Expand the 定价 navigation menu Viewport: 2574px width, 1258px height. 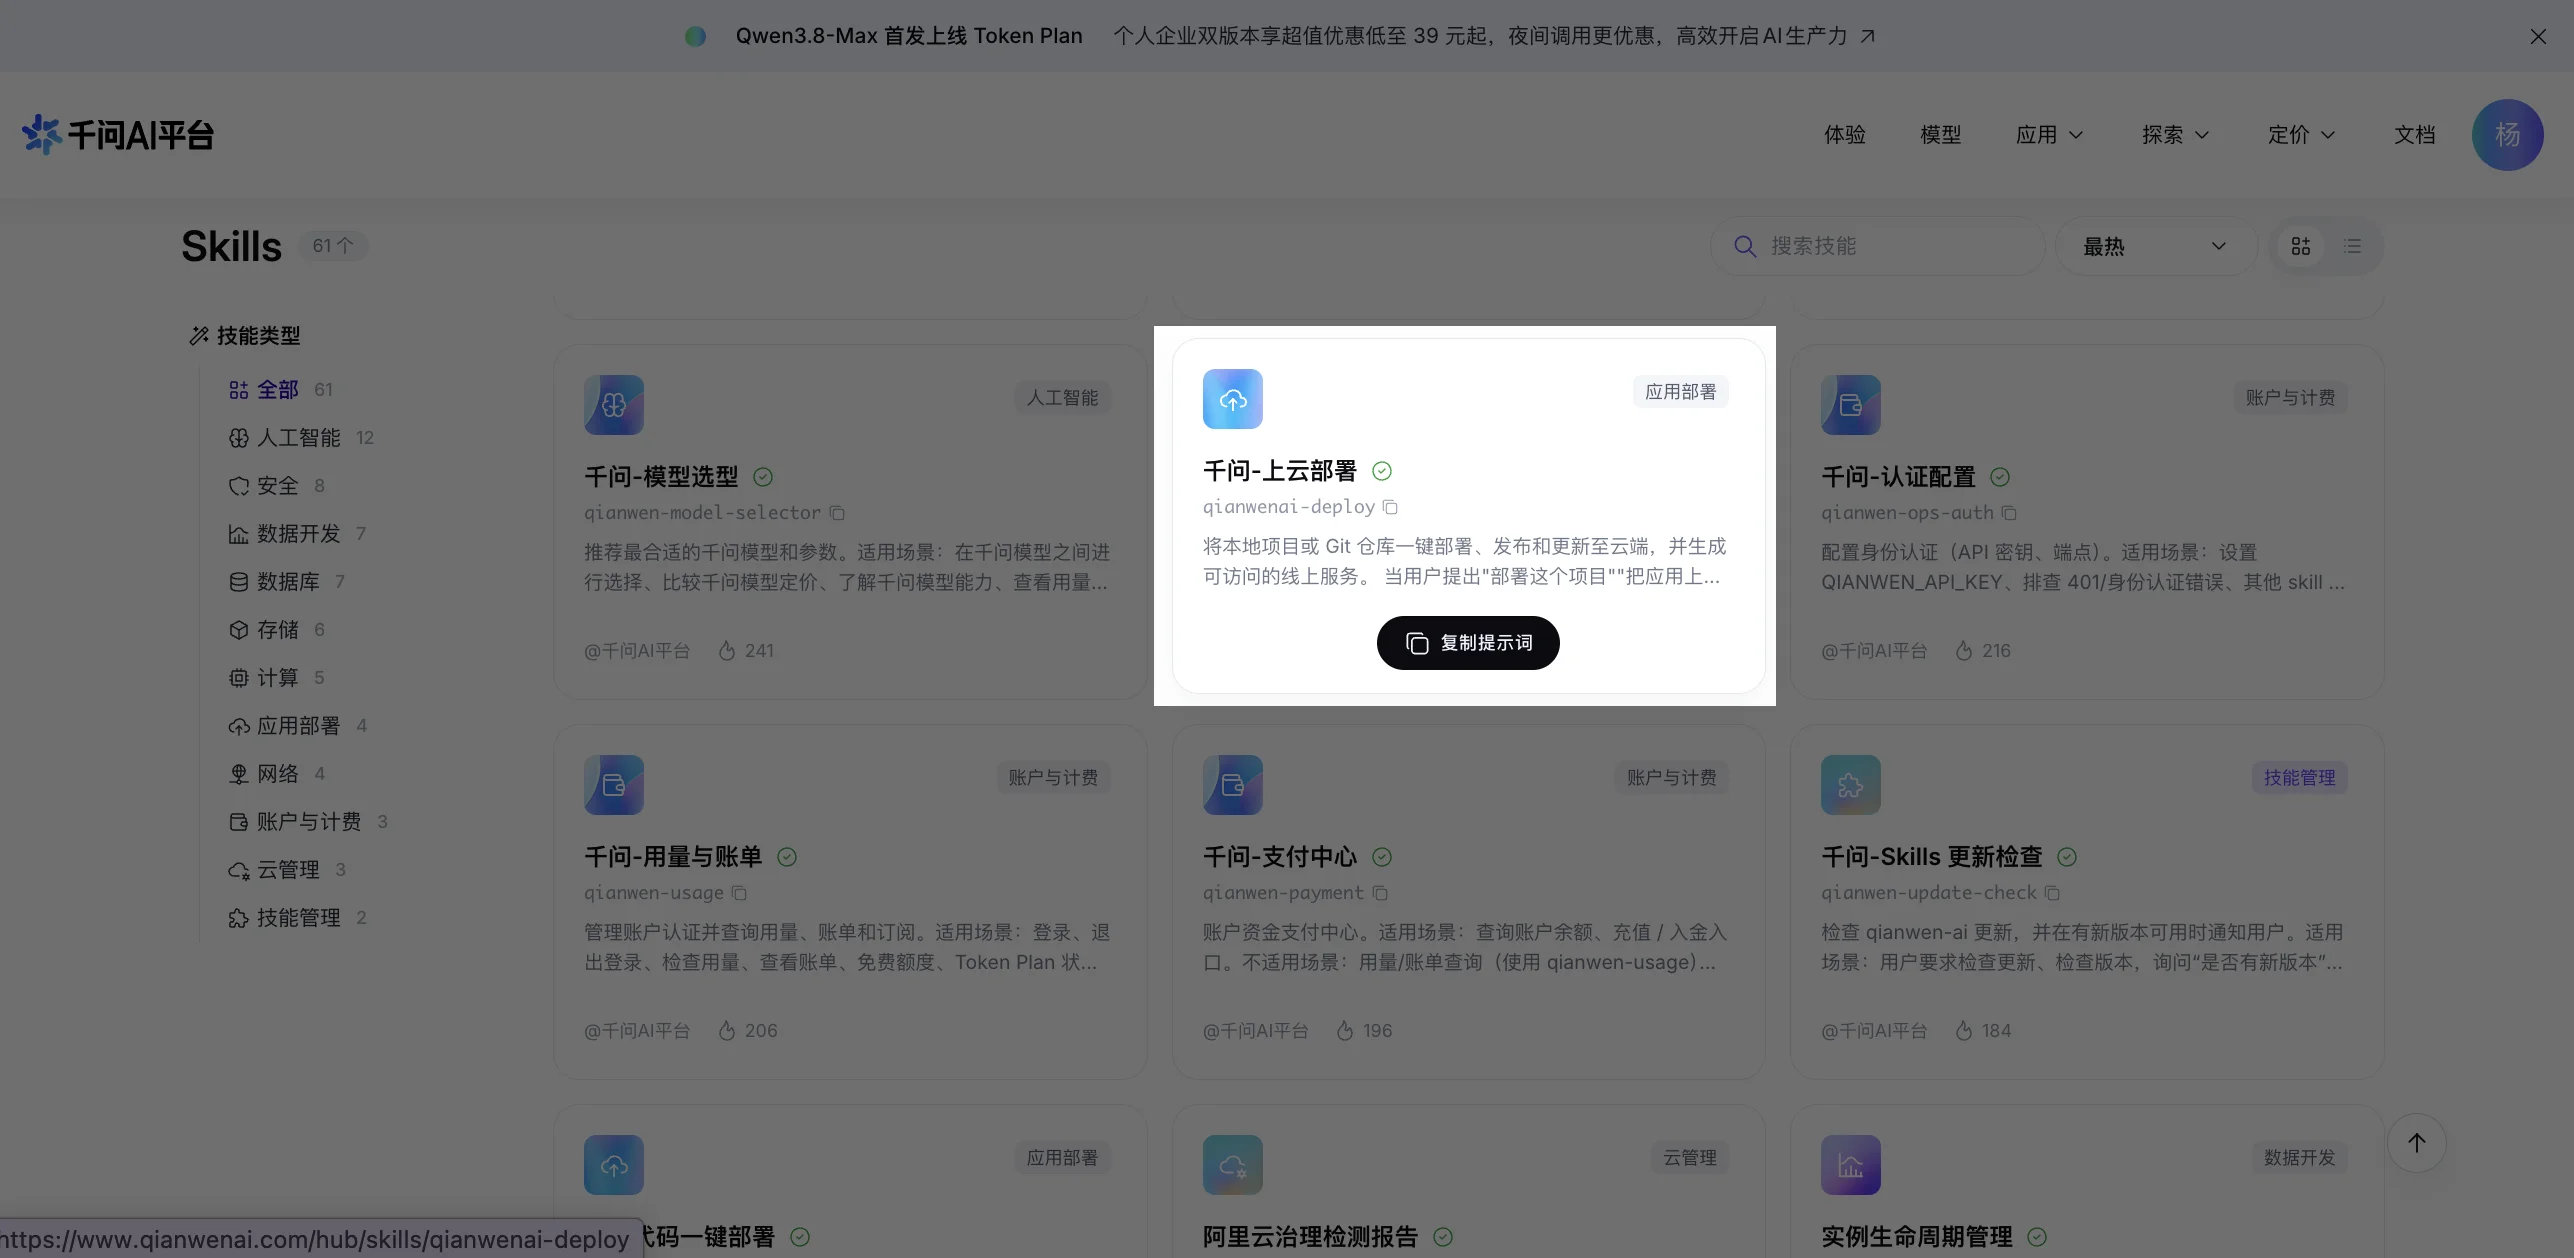pyautogui.click(x=2301, y=135)
